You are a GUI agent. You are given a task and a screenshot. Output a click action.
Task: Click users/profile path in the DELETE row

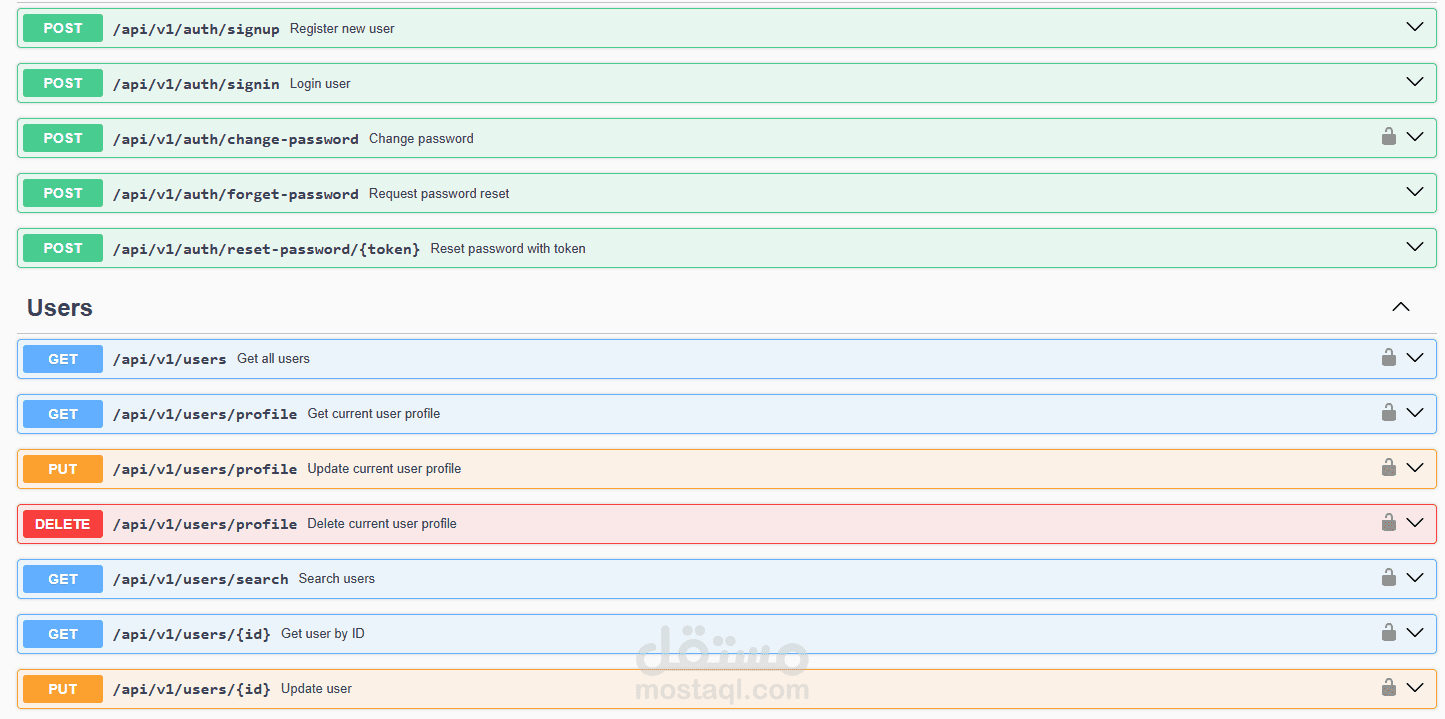click(205, 524)
